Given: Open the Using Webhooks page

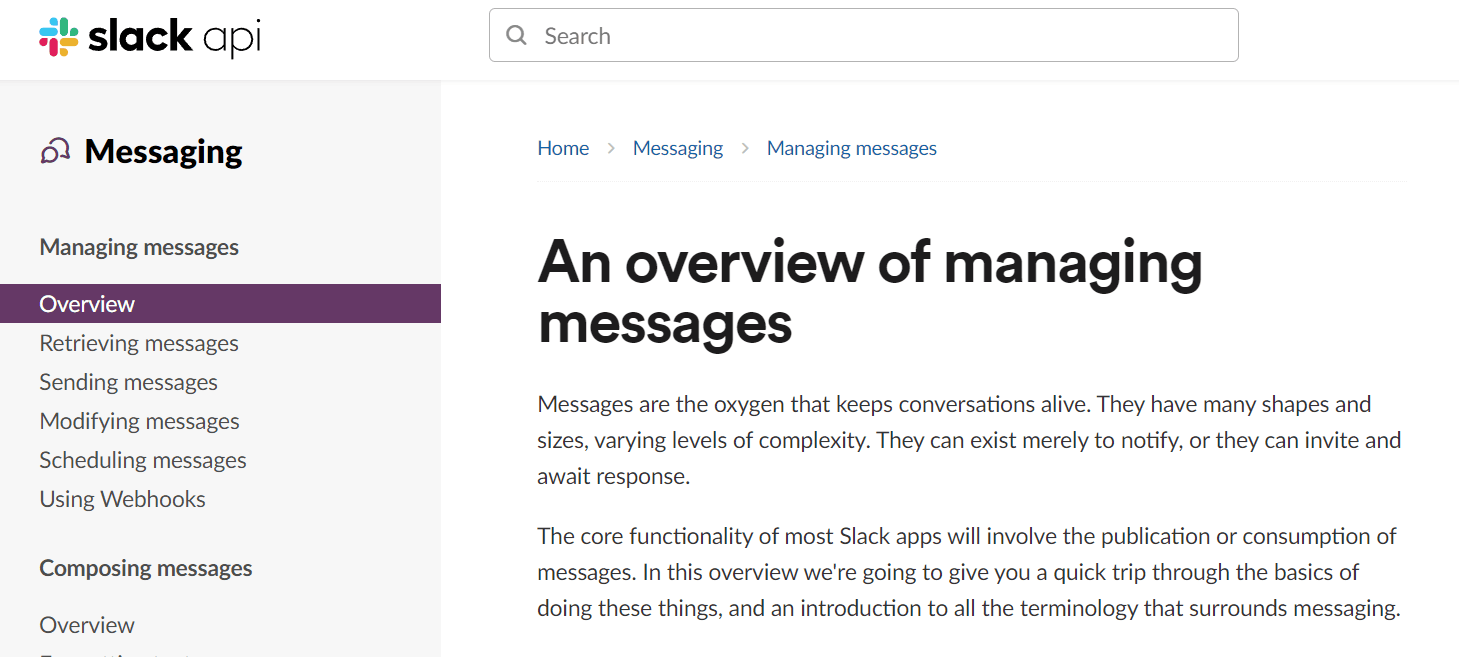Looking at the screenshot, I should 122,498.
